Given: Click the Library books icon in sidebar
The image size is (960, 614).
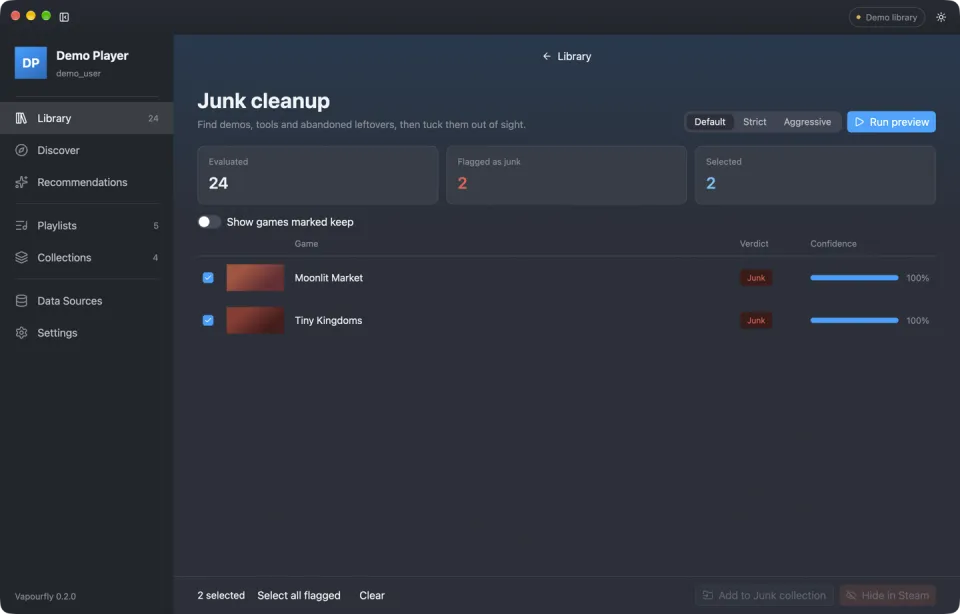Looking at the screenshot, I should [x=21, y=118].
